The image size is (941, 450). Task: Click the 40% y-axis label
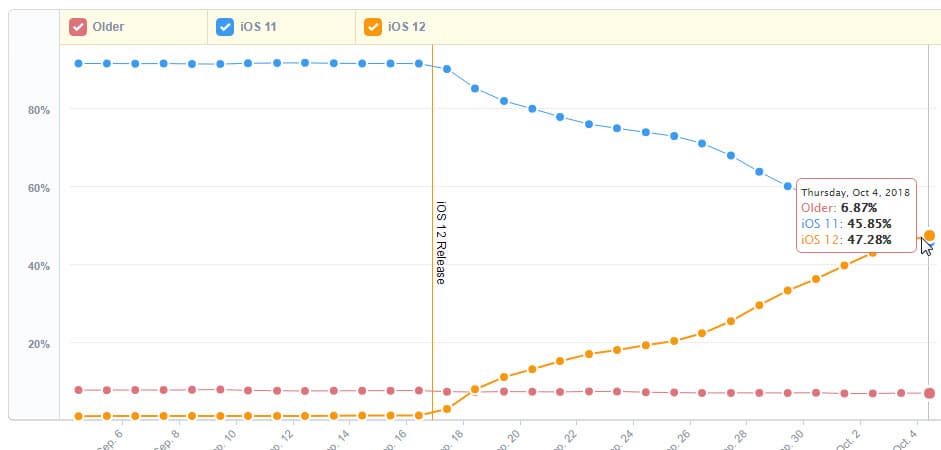[39, 266]
